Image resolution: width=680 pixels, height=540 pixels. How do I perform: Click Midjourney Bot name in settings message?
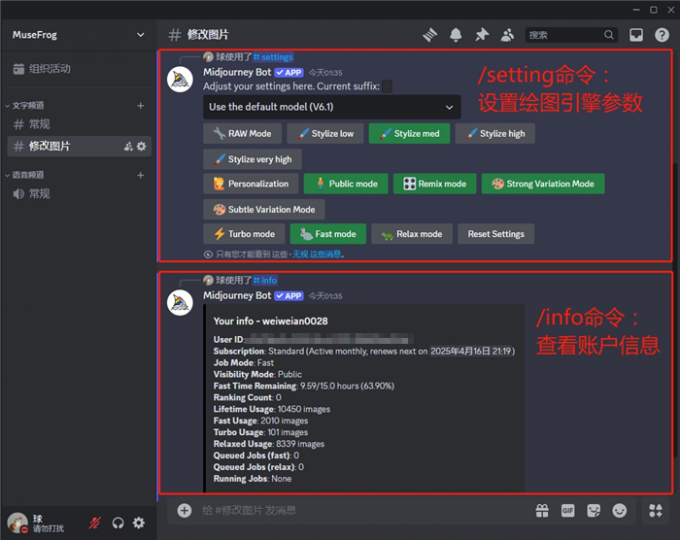tap(237, 72)
